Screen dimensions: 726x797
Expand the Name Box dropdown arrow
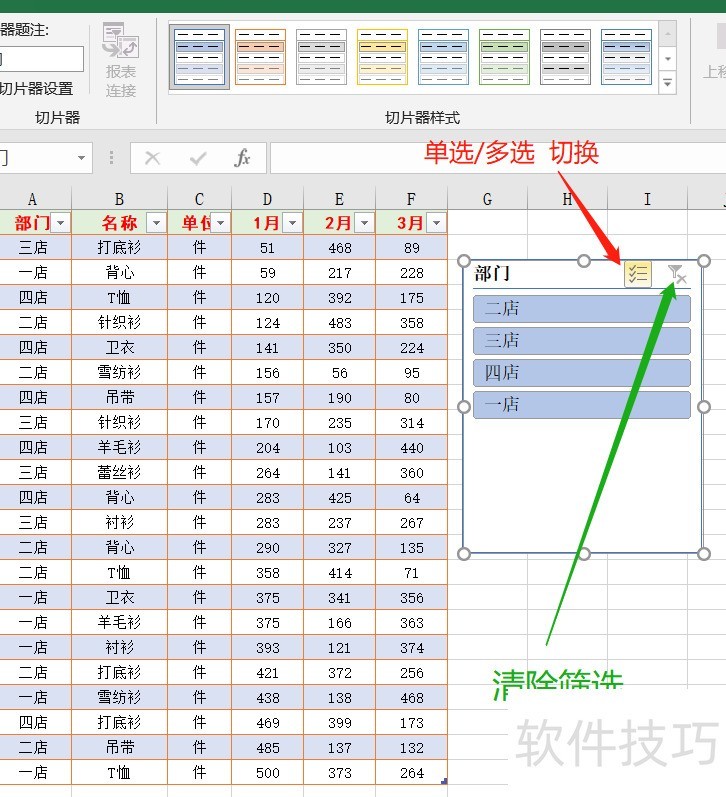pos(81,158)
